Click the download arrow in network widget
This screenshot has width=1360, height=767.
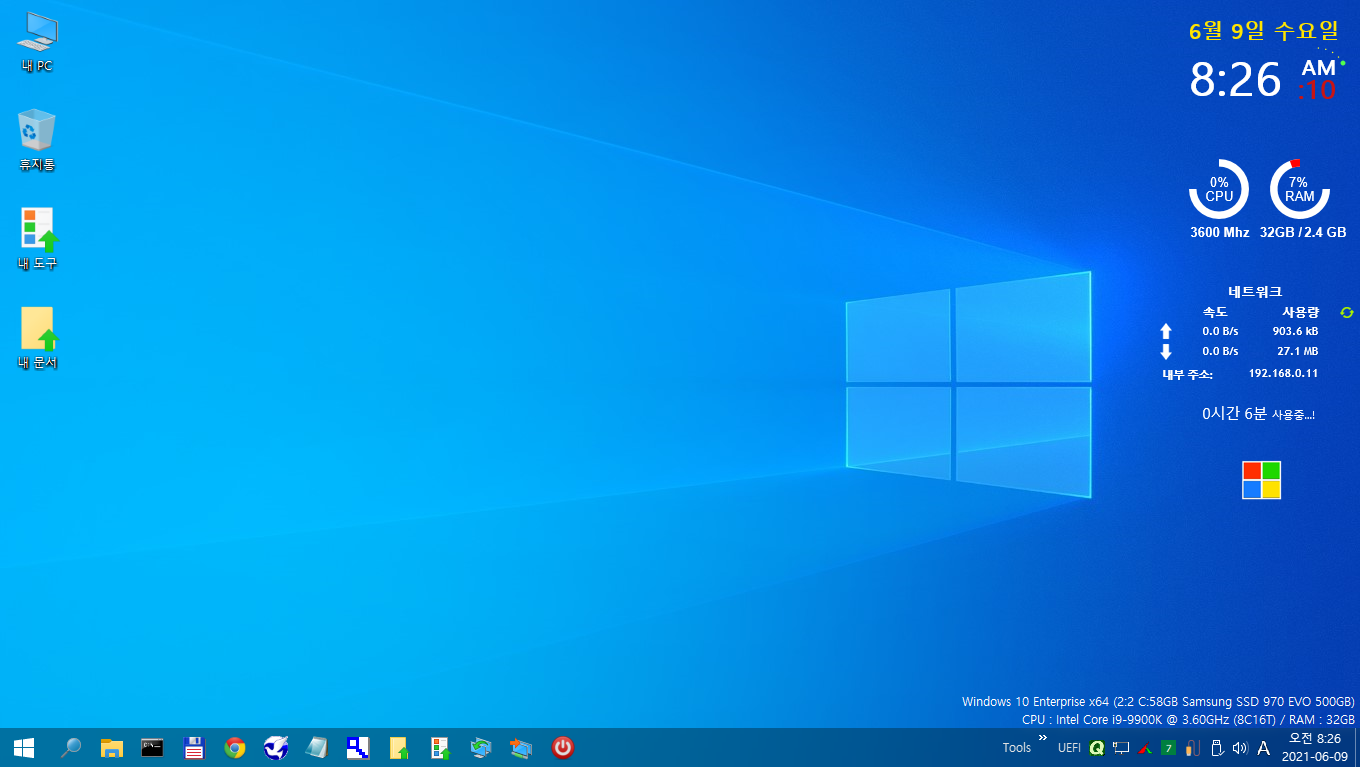click(1165, 352)
